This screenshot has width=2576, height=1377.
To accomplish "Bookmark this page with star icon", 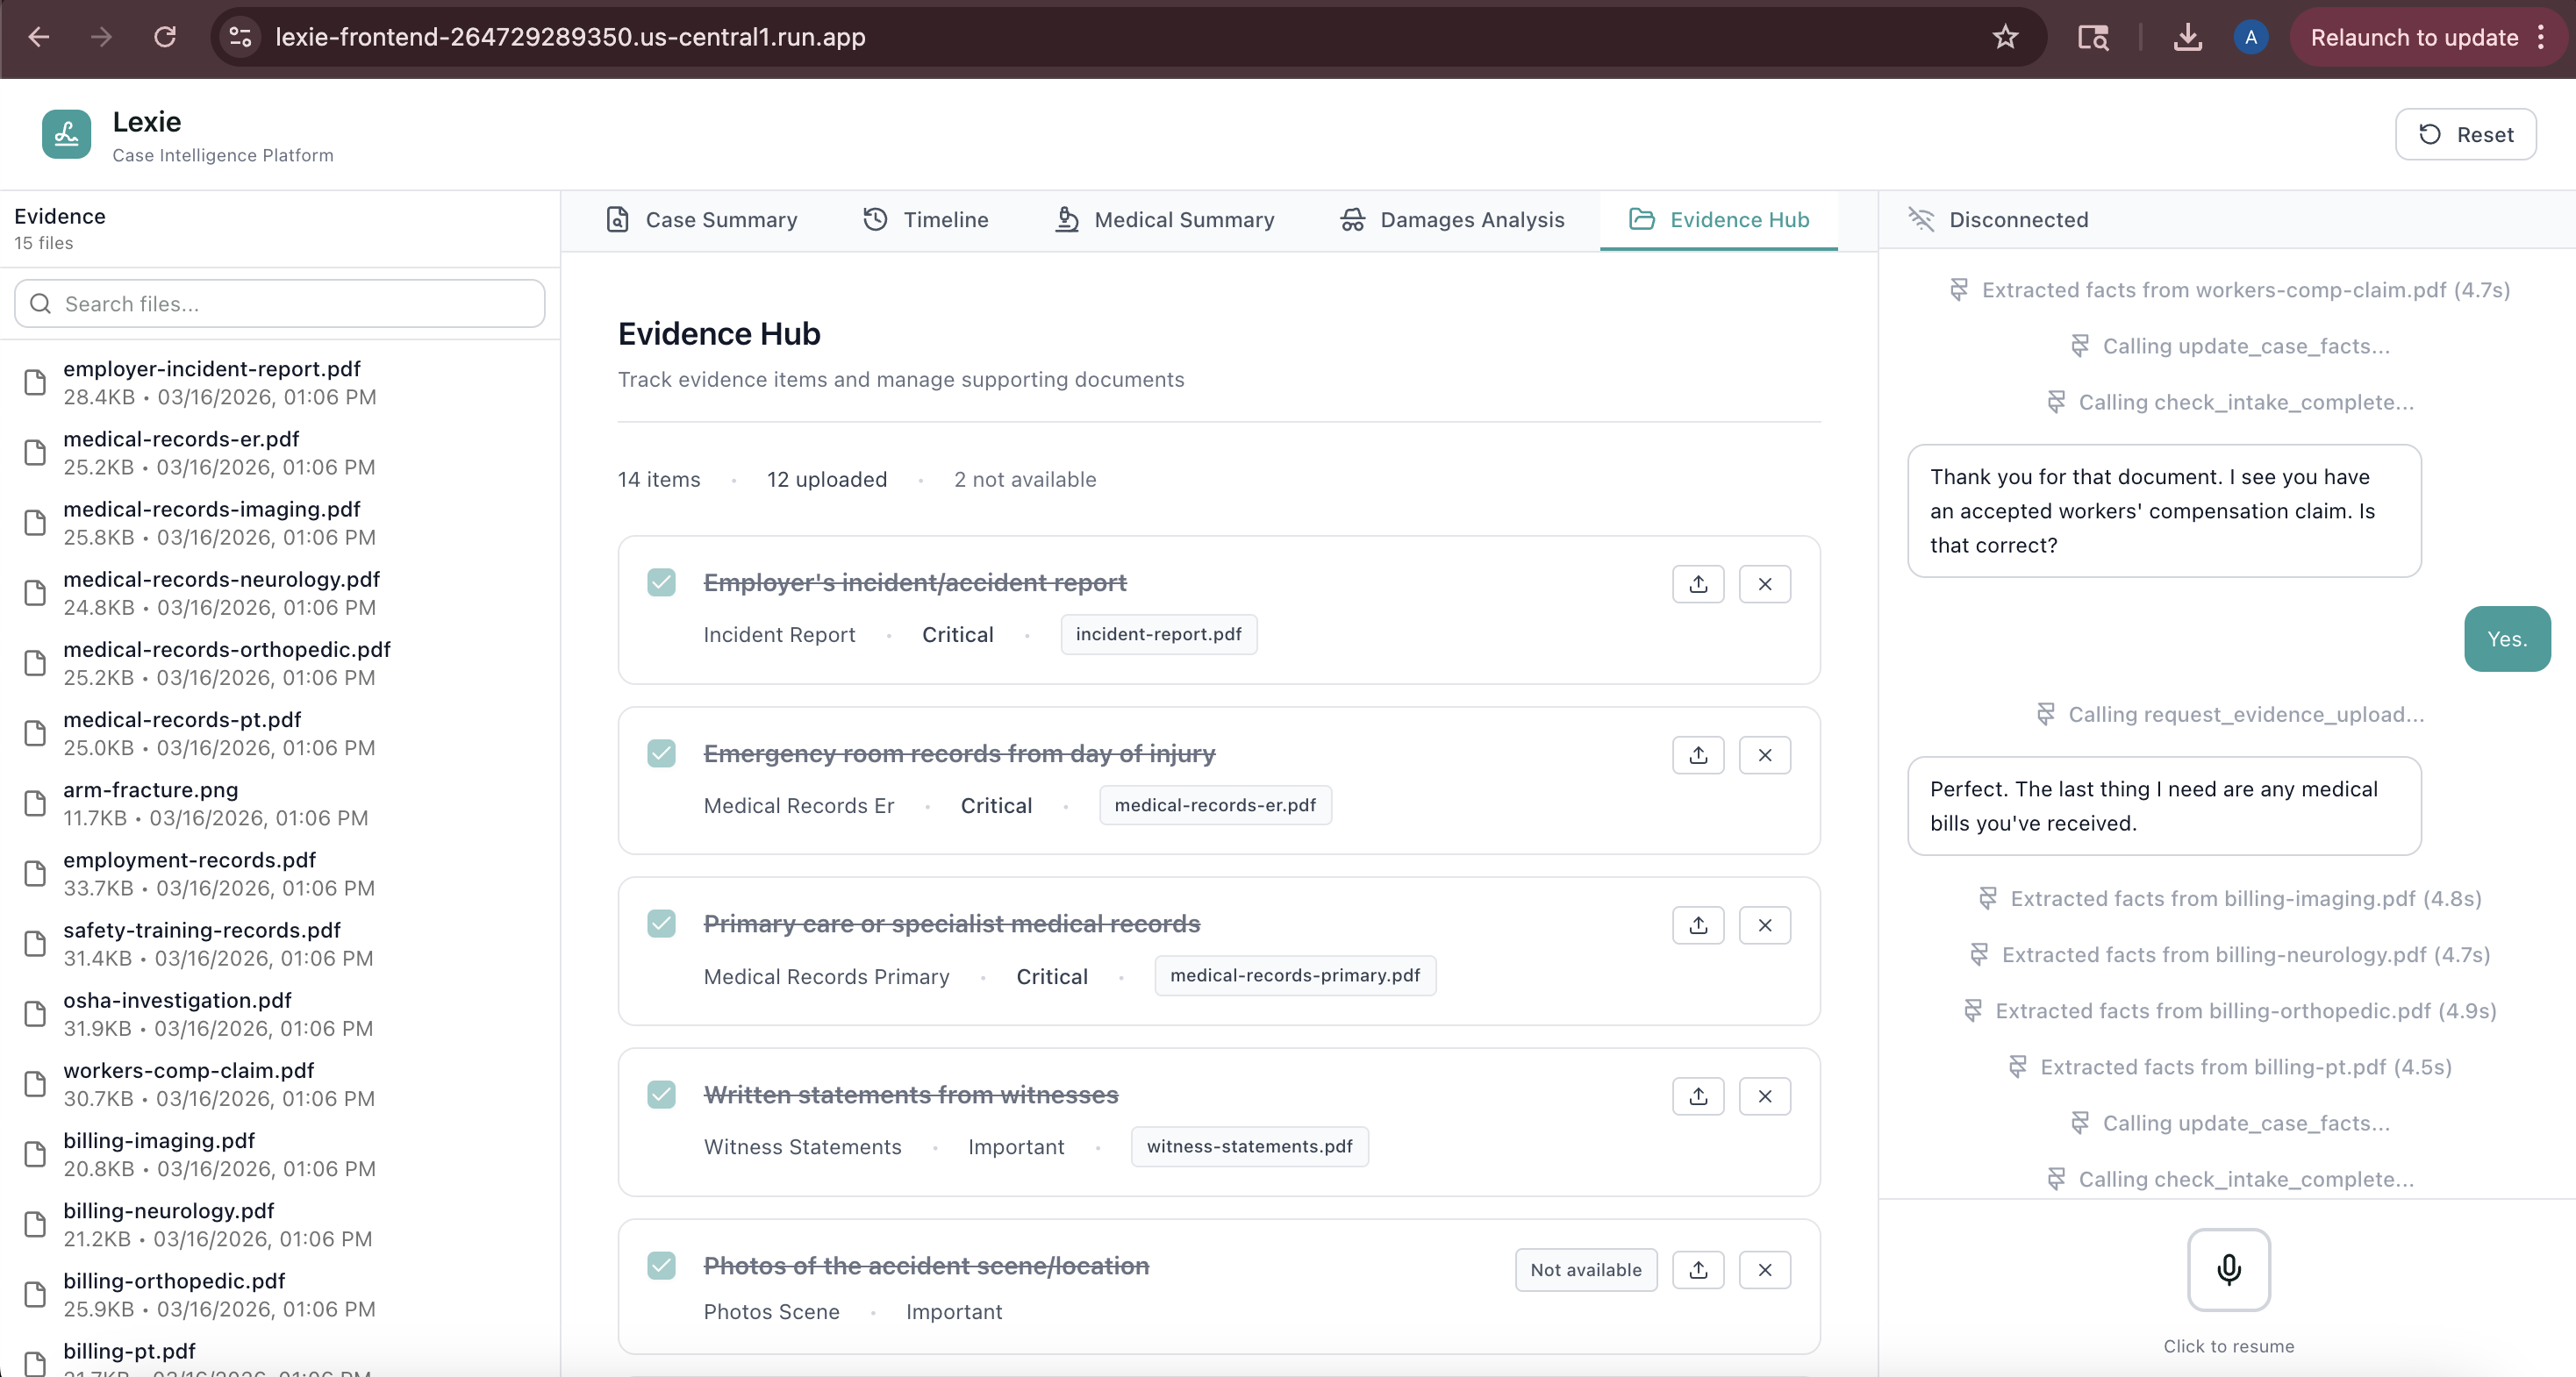I will 2005,37.
